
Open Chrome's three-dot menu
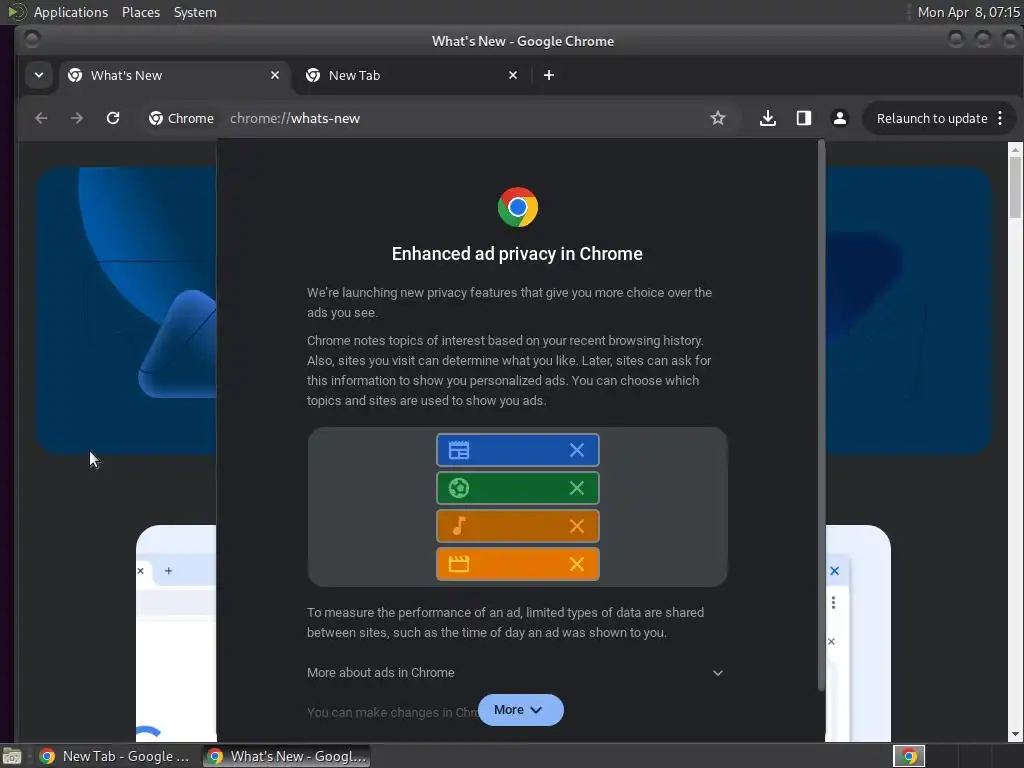point(1000,118)
